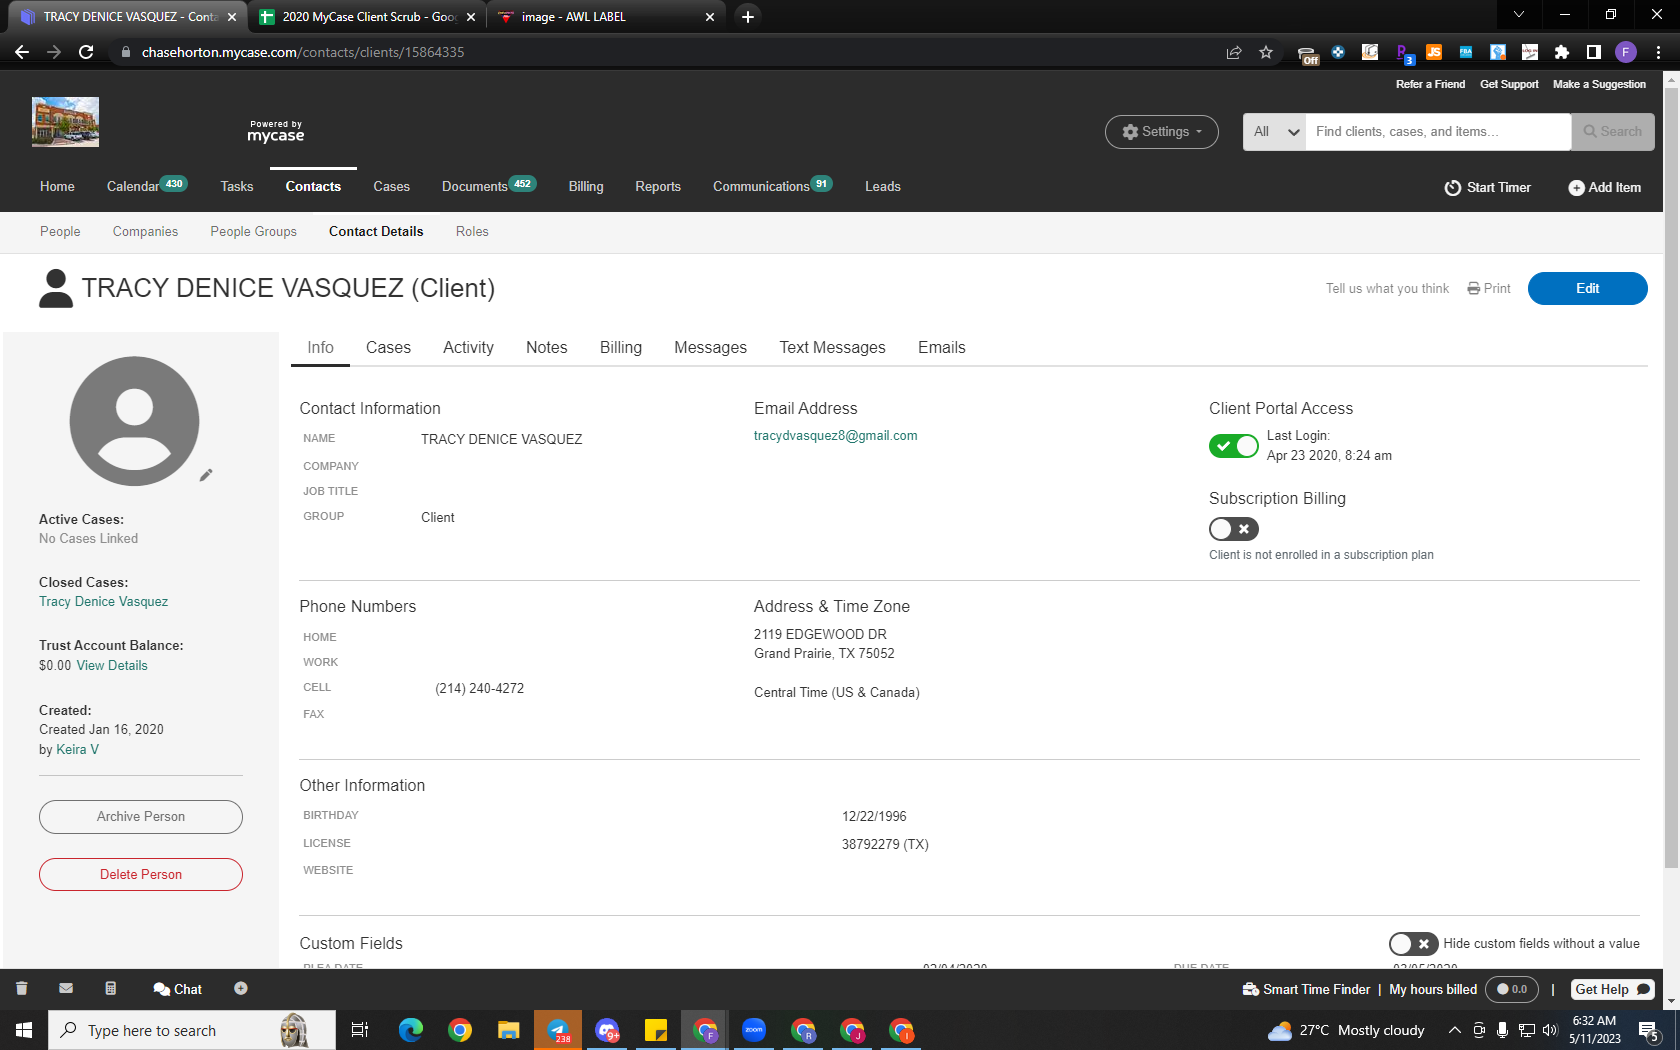Open the Chat bubbles in the bottom bar
This screenshot has height=1050, width=1680.
[162, 989]
